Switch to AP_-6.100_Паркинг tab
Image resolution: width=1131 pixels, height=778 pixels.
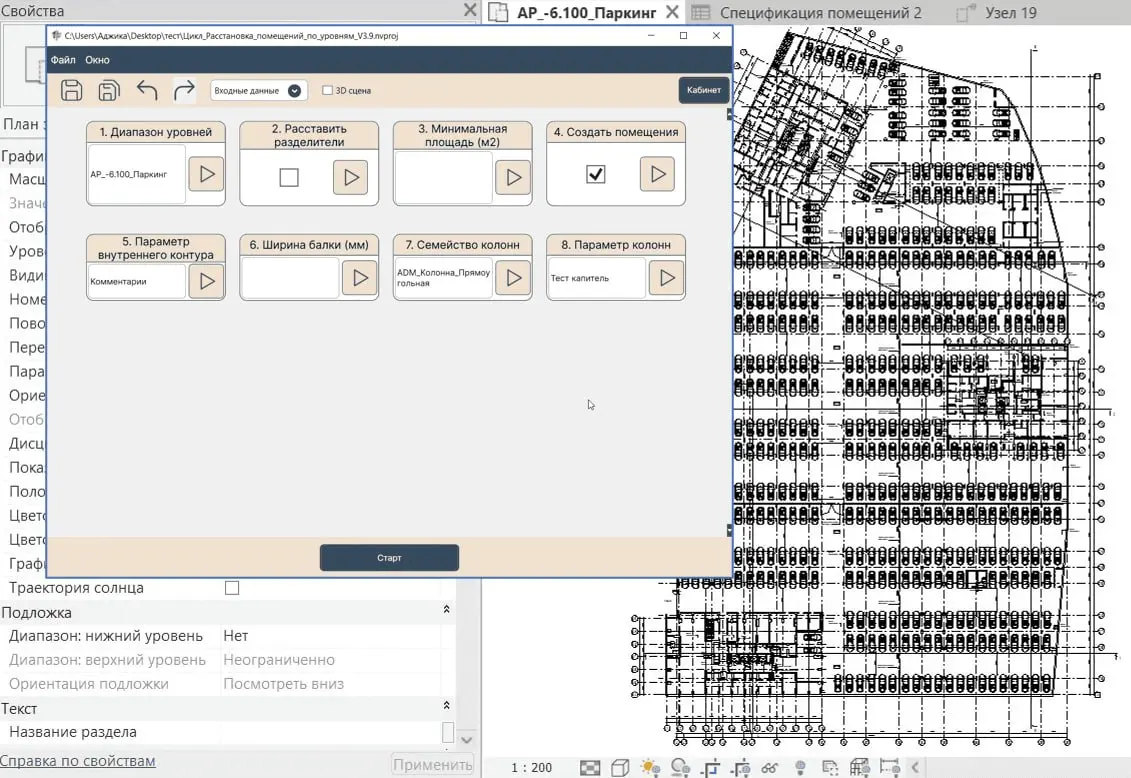(x=585, y=12)
